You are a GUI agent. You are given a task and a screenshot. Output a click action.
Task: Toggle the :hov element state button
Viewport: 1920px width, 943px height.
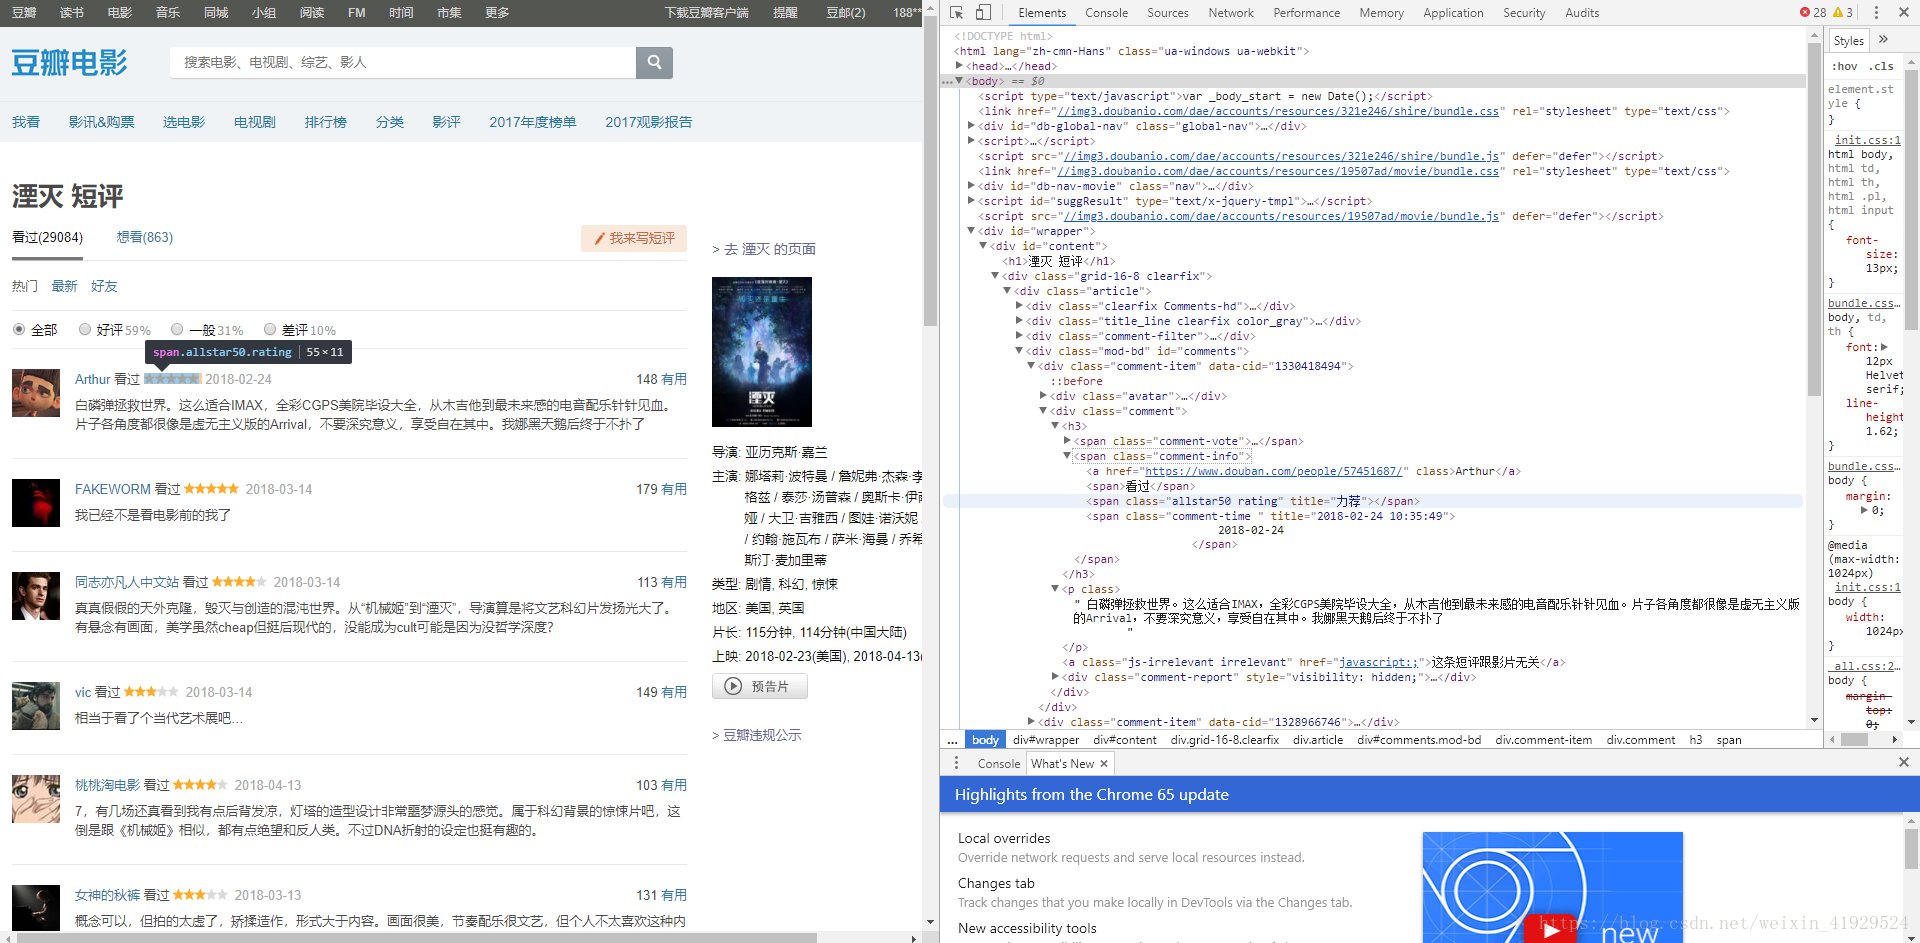point(1845,66)
